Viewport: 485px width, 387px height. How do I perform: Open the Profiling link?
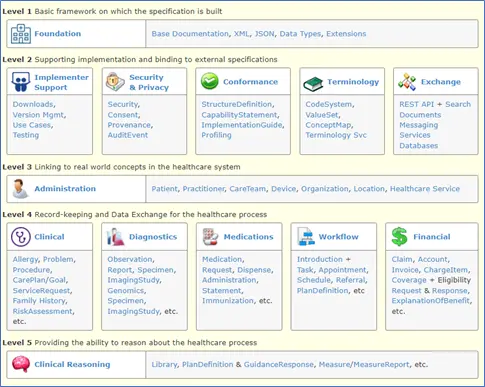[216, 135]
